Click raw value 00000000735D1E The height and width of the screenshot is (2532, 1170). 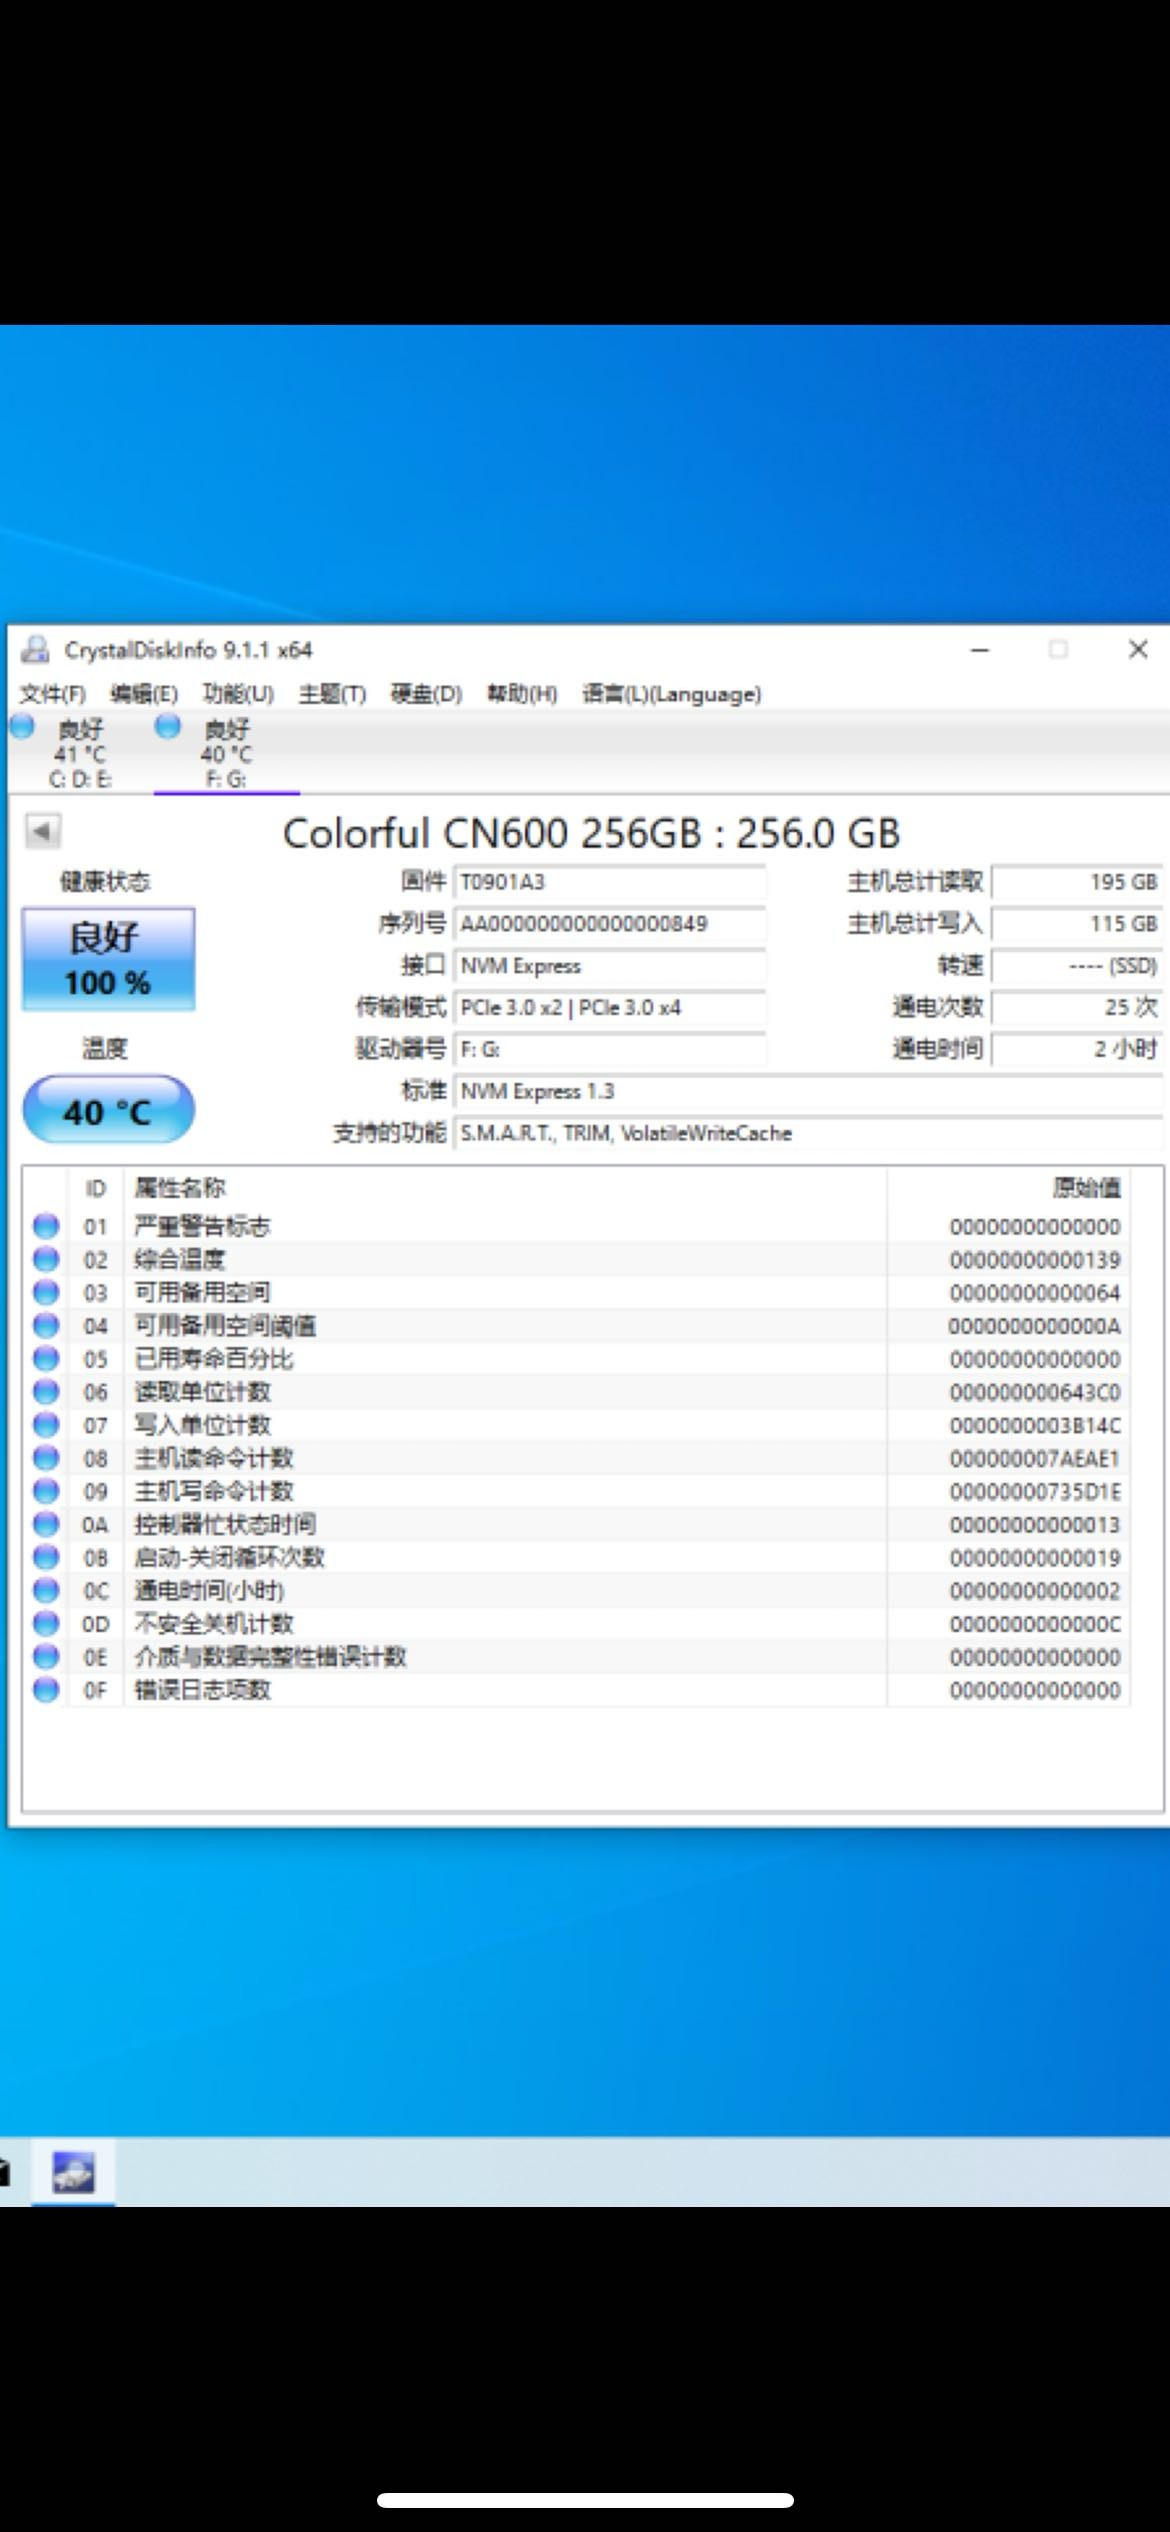pos(1035,1491)
